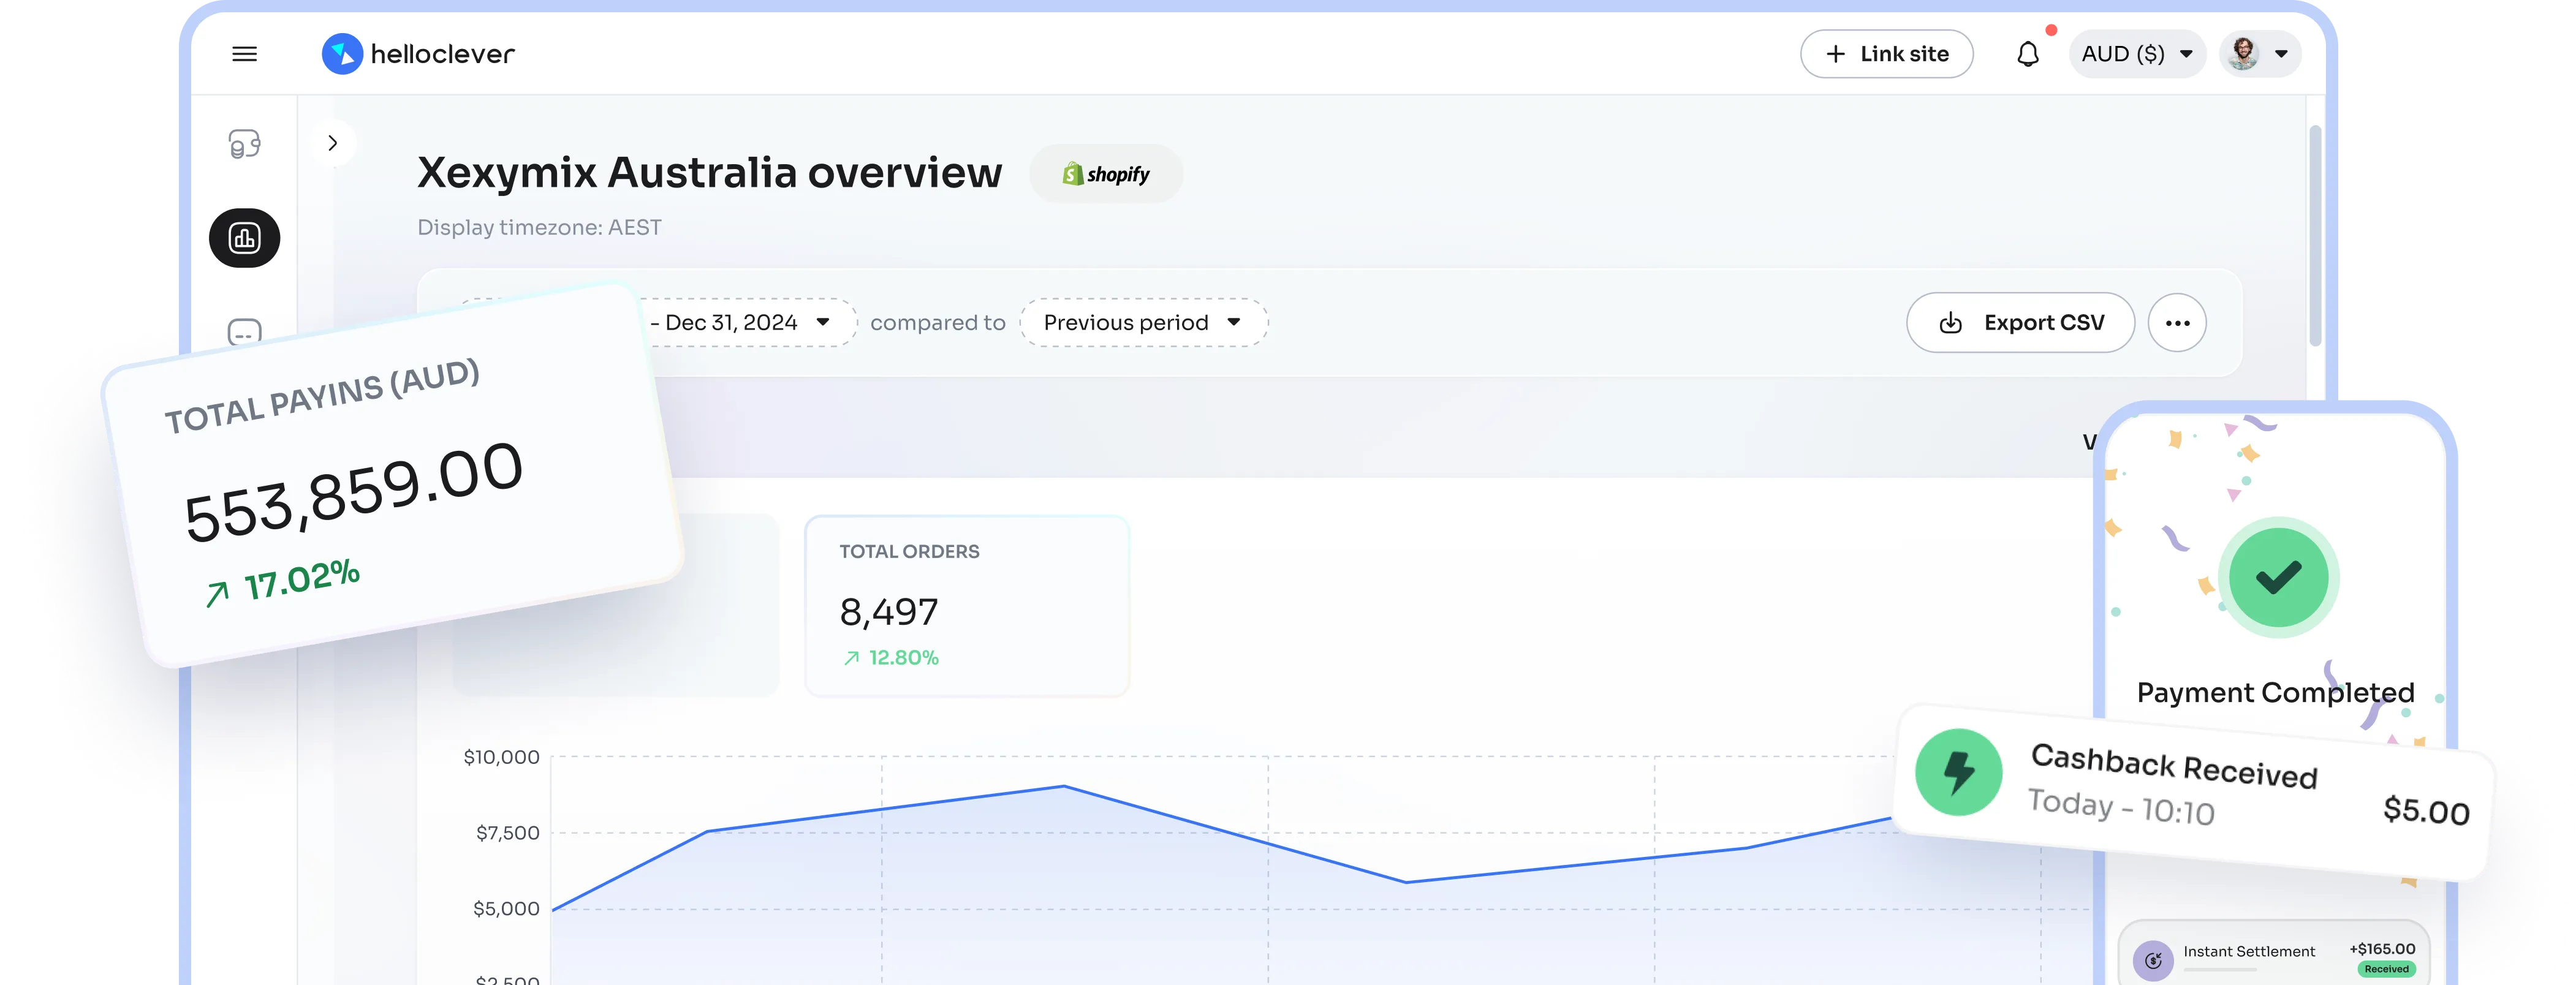
Task: Click the Instant Settlement icon
Action: [x=2153, y=960]
